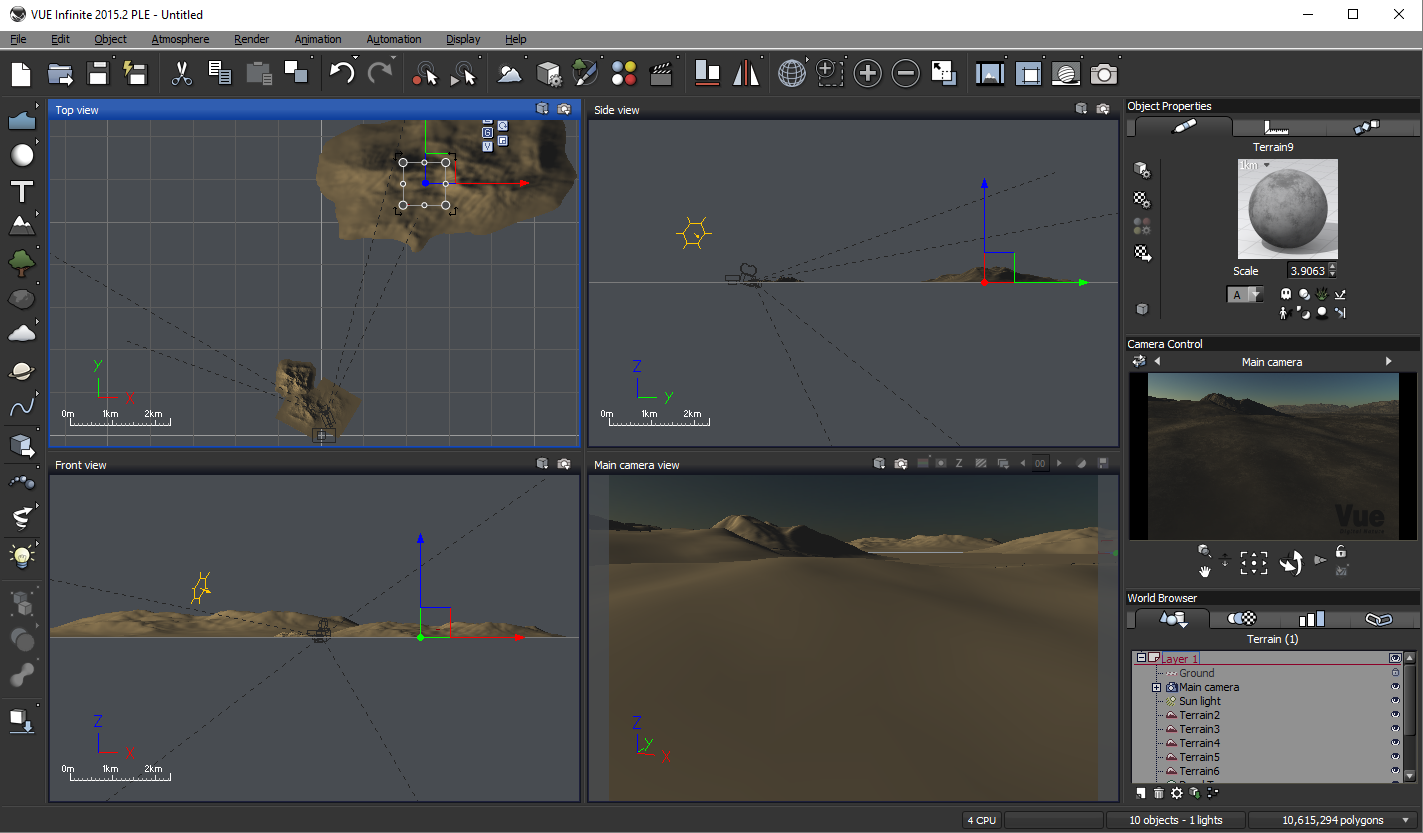This screenshot has height=833, width=1423.
Task: Click the scissors Cut icon
Action: pyautogui.click(x=181, y=73)
